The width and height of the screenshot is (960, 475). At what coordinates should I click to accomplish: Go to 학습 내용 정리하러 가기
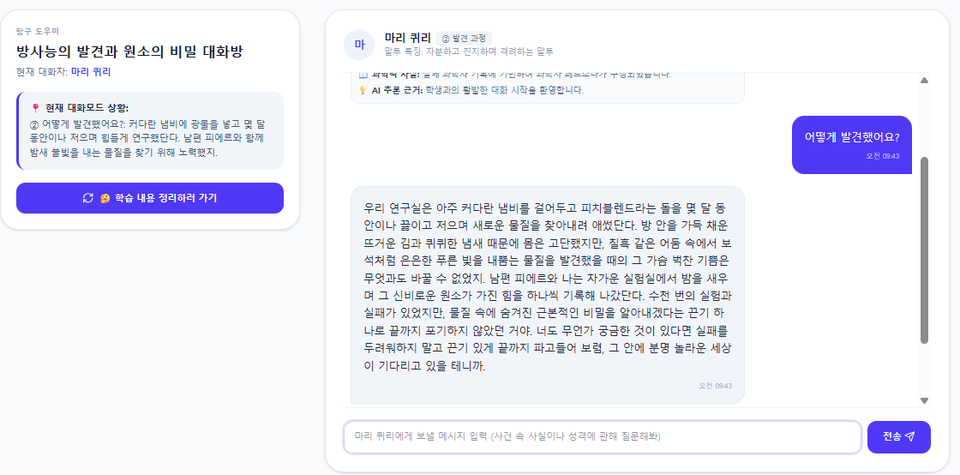[x=150, y=198]
